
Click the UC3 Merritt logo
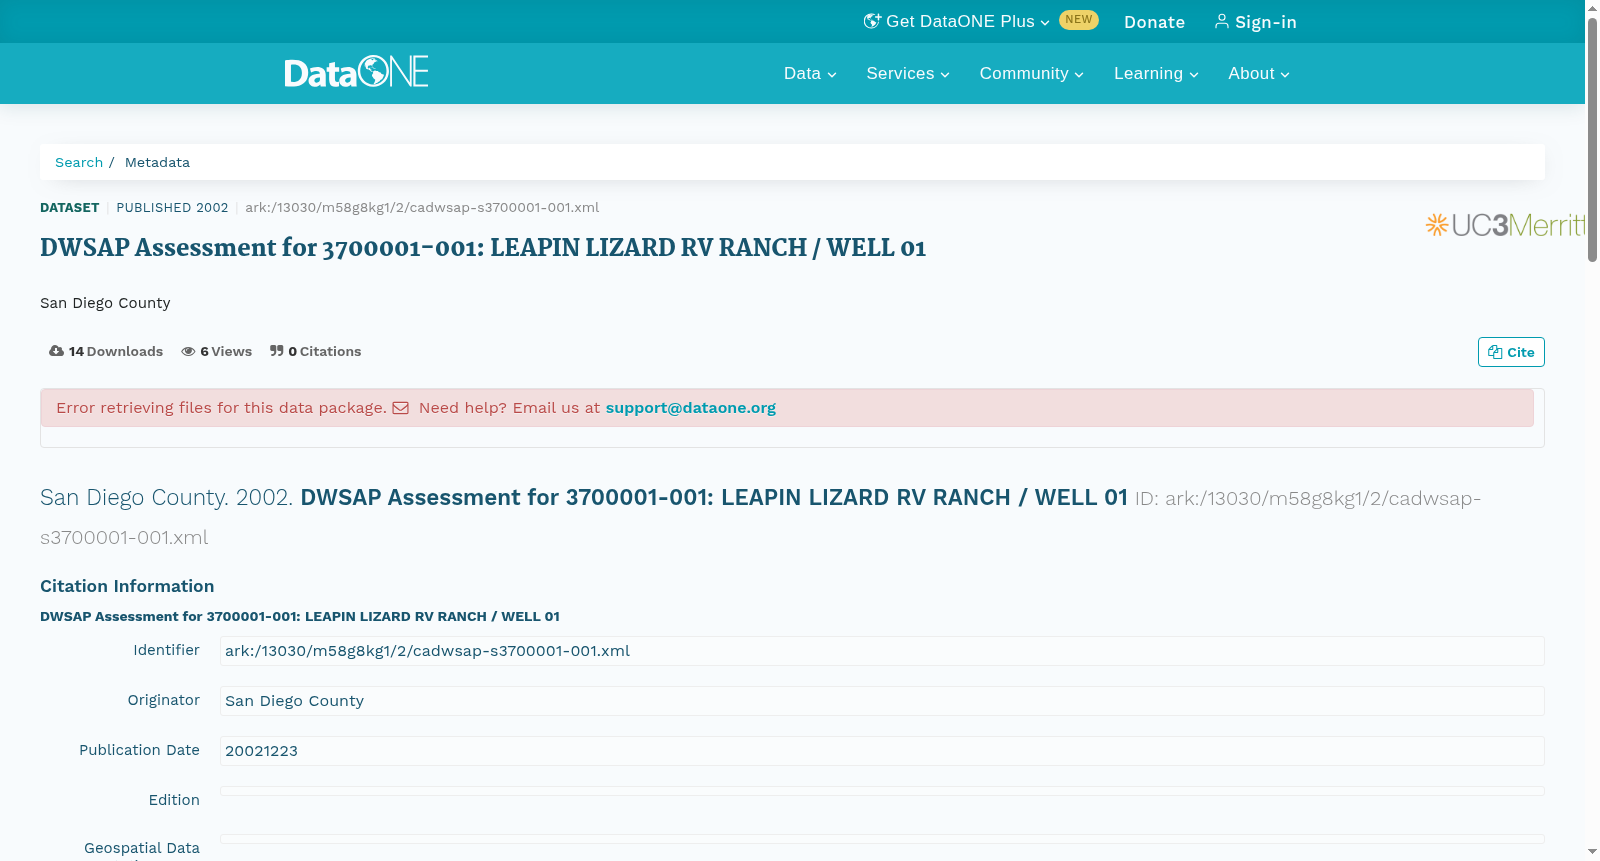coord(1505,225)
